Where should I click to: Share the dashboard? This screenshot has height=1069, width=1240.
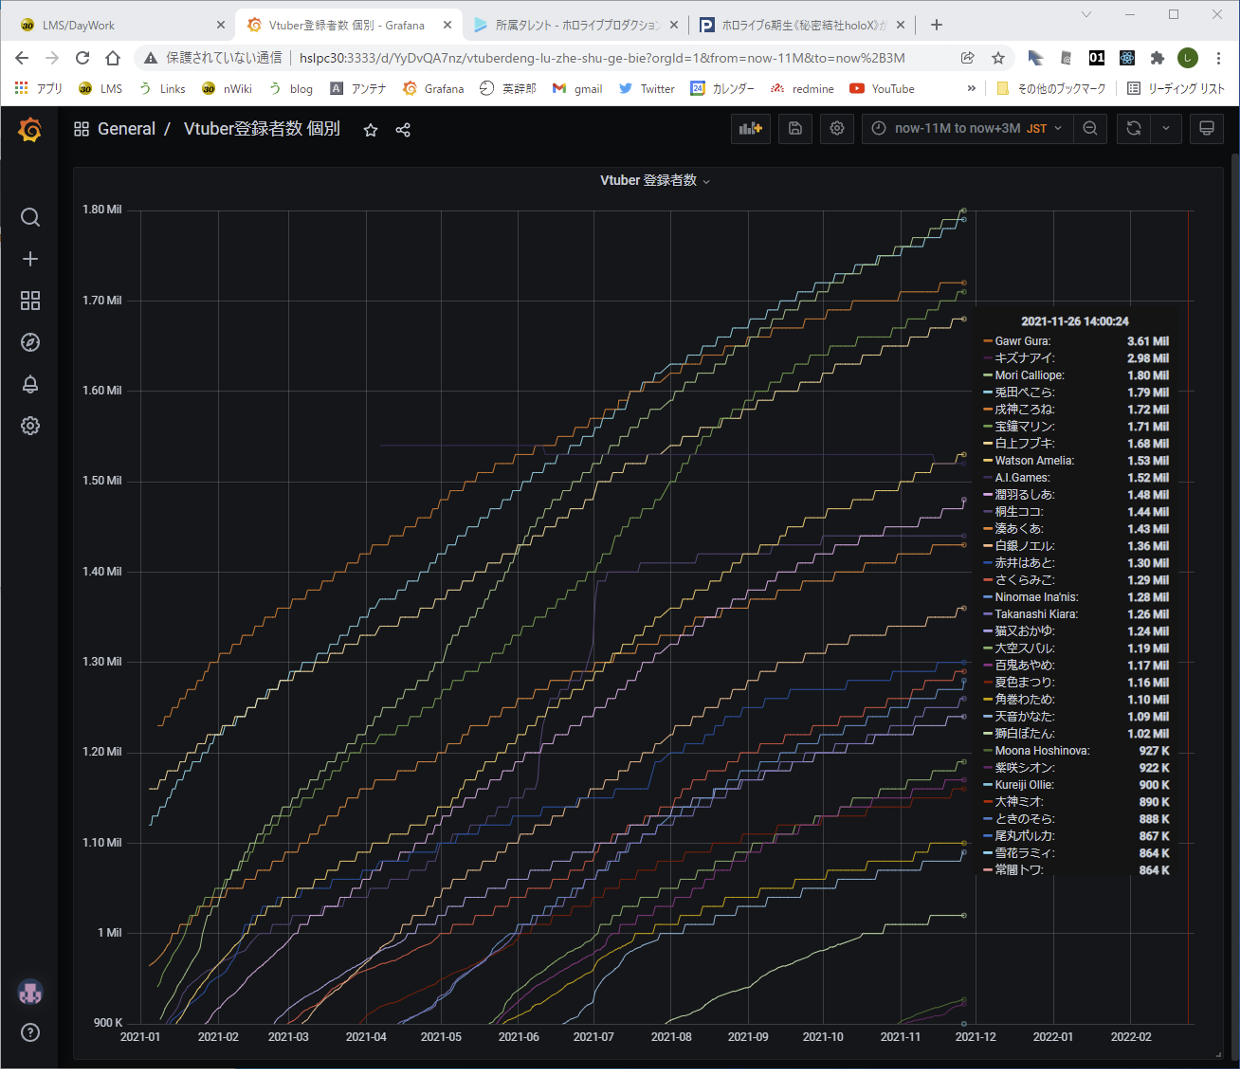(403, 130)
